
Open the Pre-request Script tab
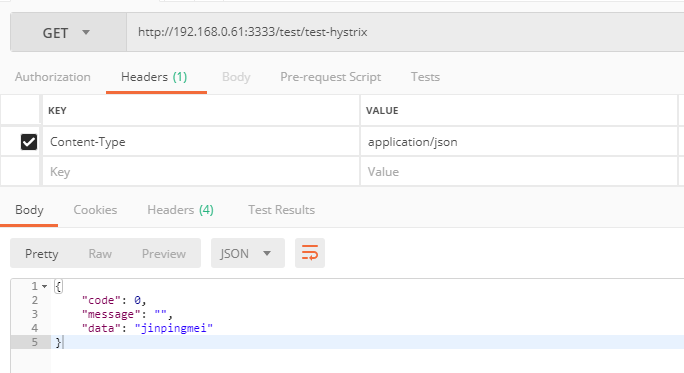click(331, 77)
